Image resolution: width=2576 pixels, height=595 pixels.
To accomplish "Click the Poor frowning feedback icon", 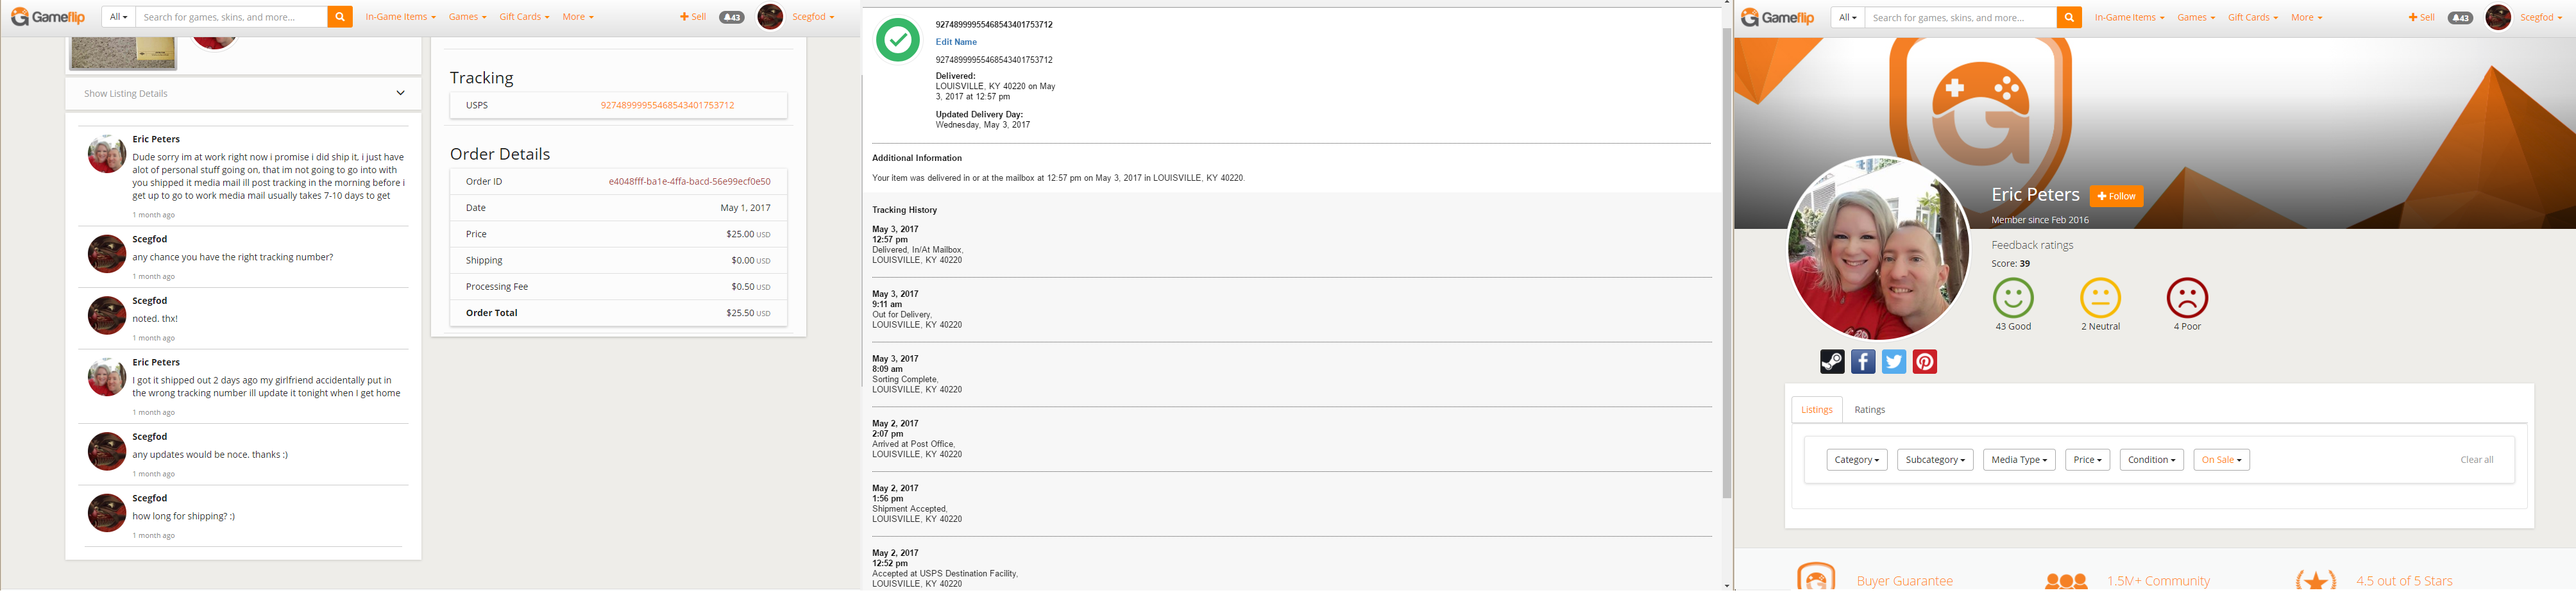I will [2186, 298].
